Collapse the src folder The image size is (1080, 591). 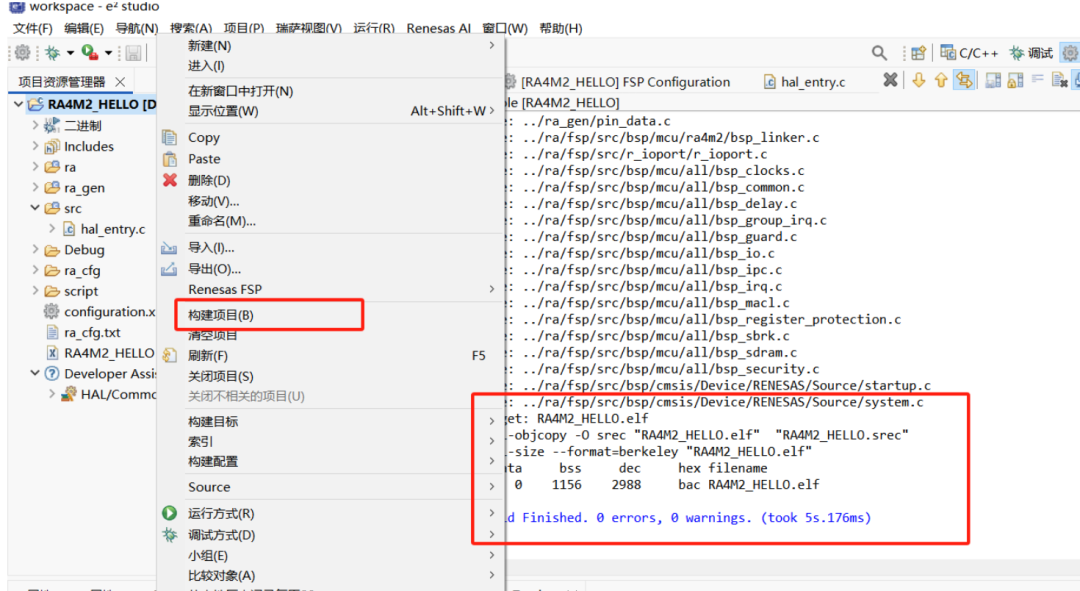[35, 208]
